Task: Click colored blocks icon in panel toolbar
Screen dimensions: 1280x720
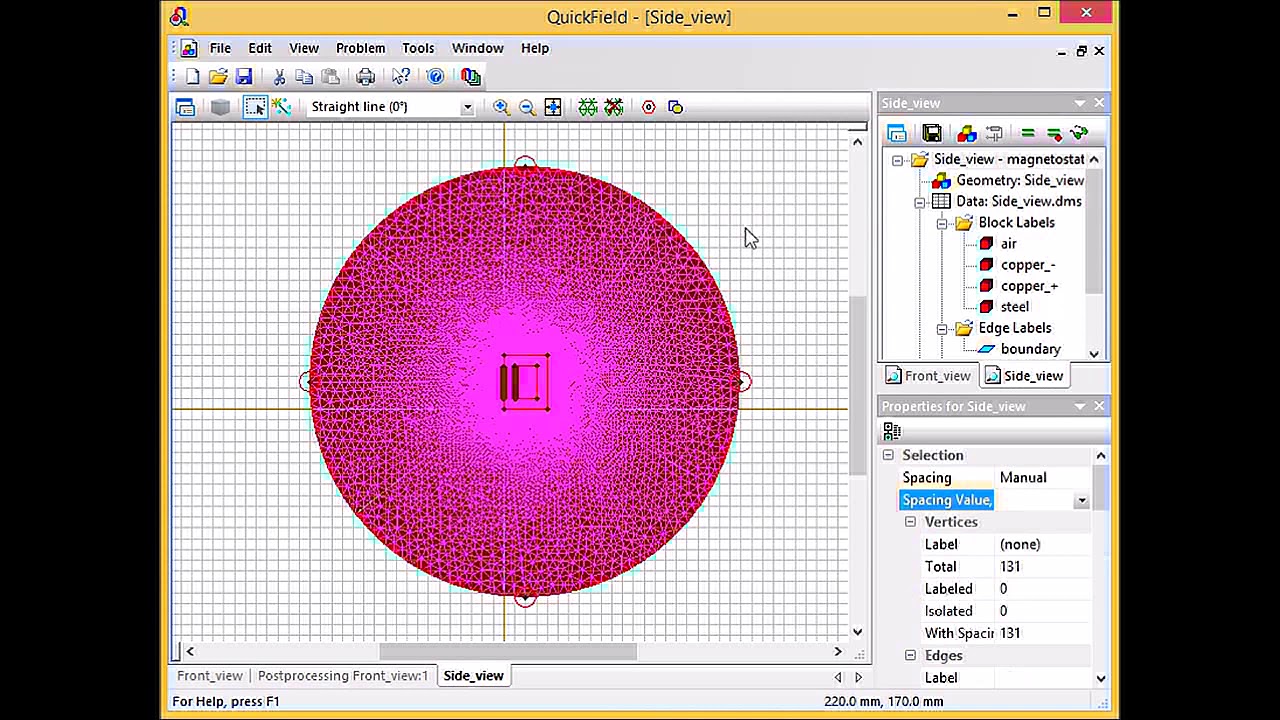Action: [966, 133]
